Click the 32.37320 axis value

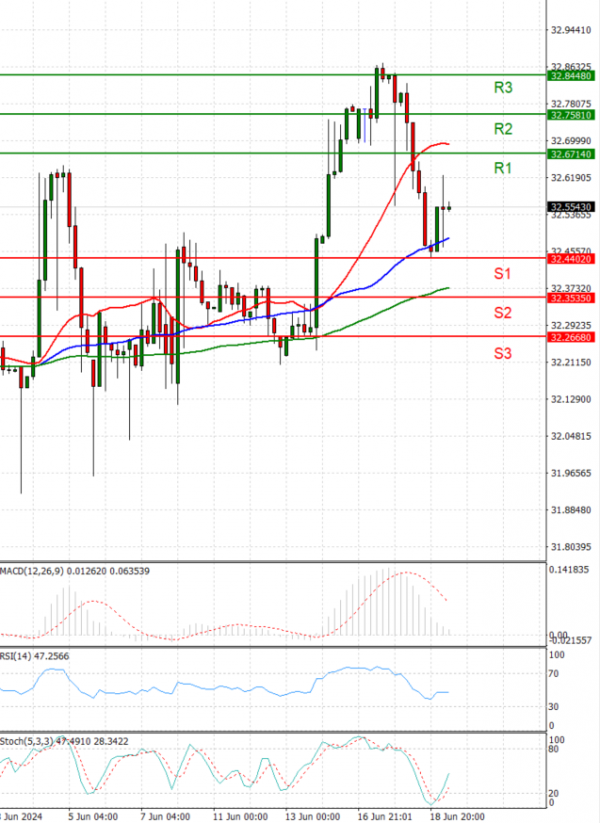571,288
